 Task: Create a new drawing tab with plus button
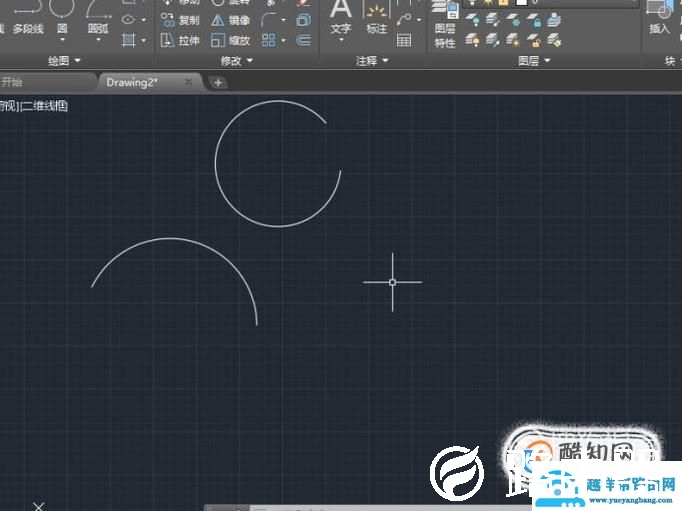(x=218, y=82)
